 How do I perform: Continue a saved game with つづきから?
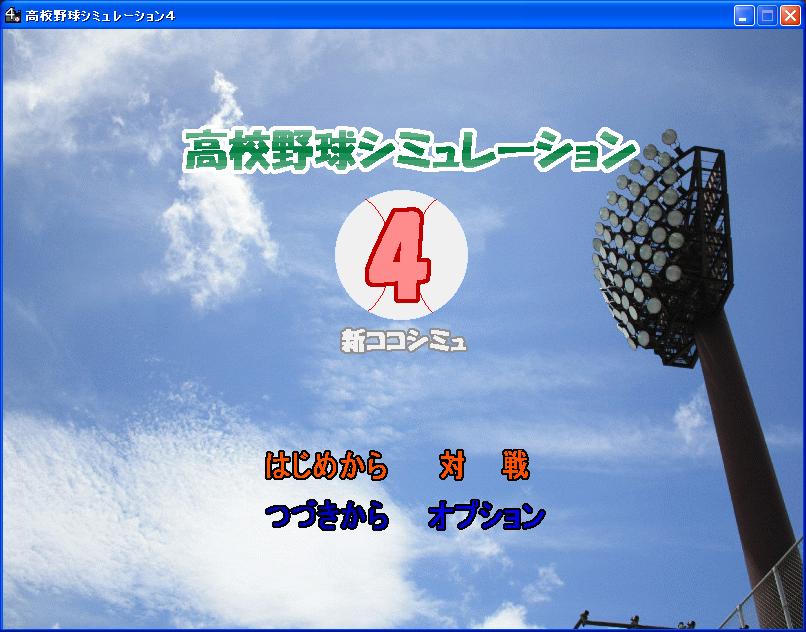(327, 516)
